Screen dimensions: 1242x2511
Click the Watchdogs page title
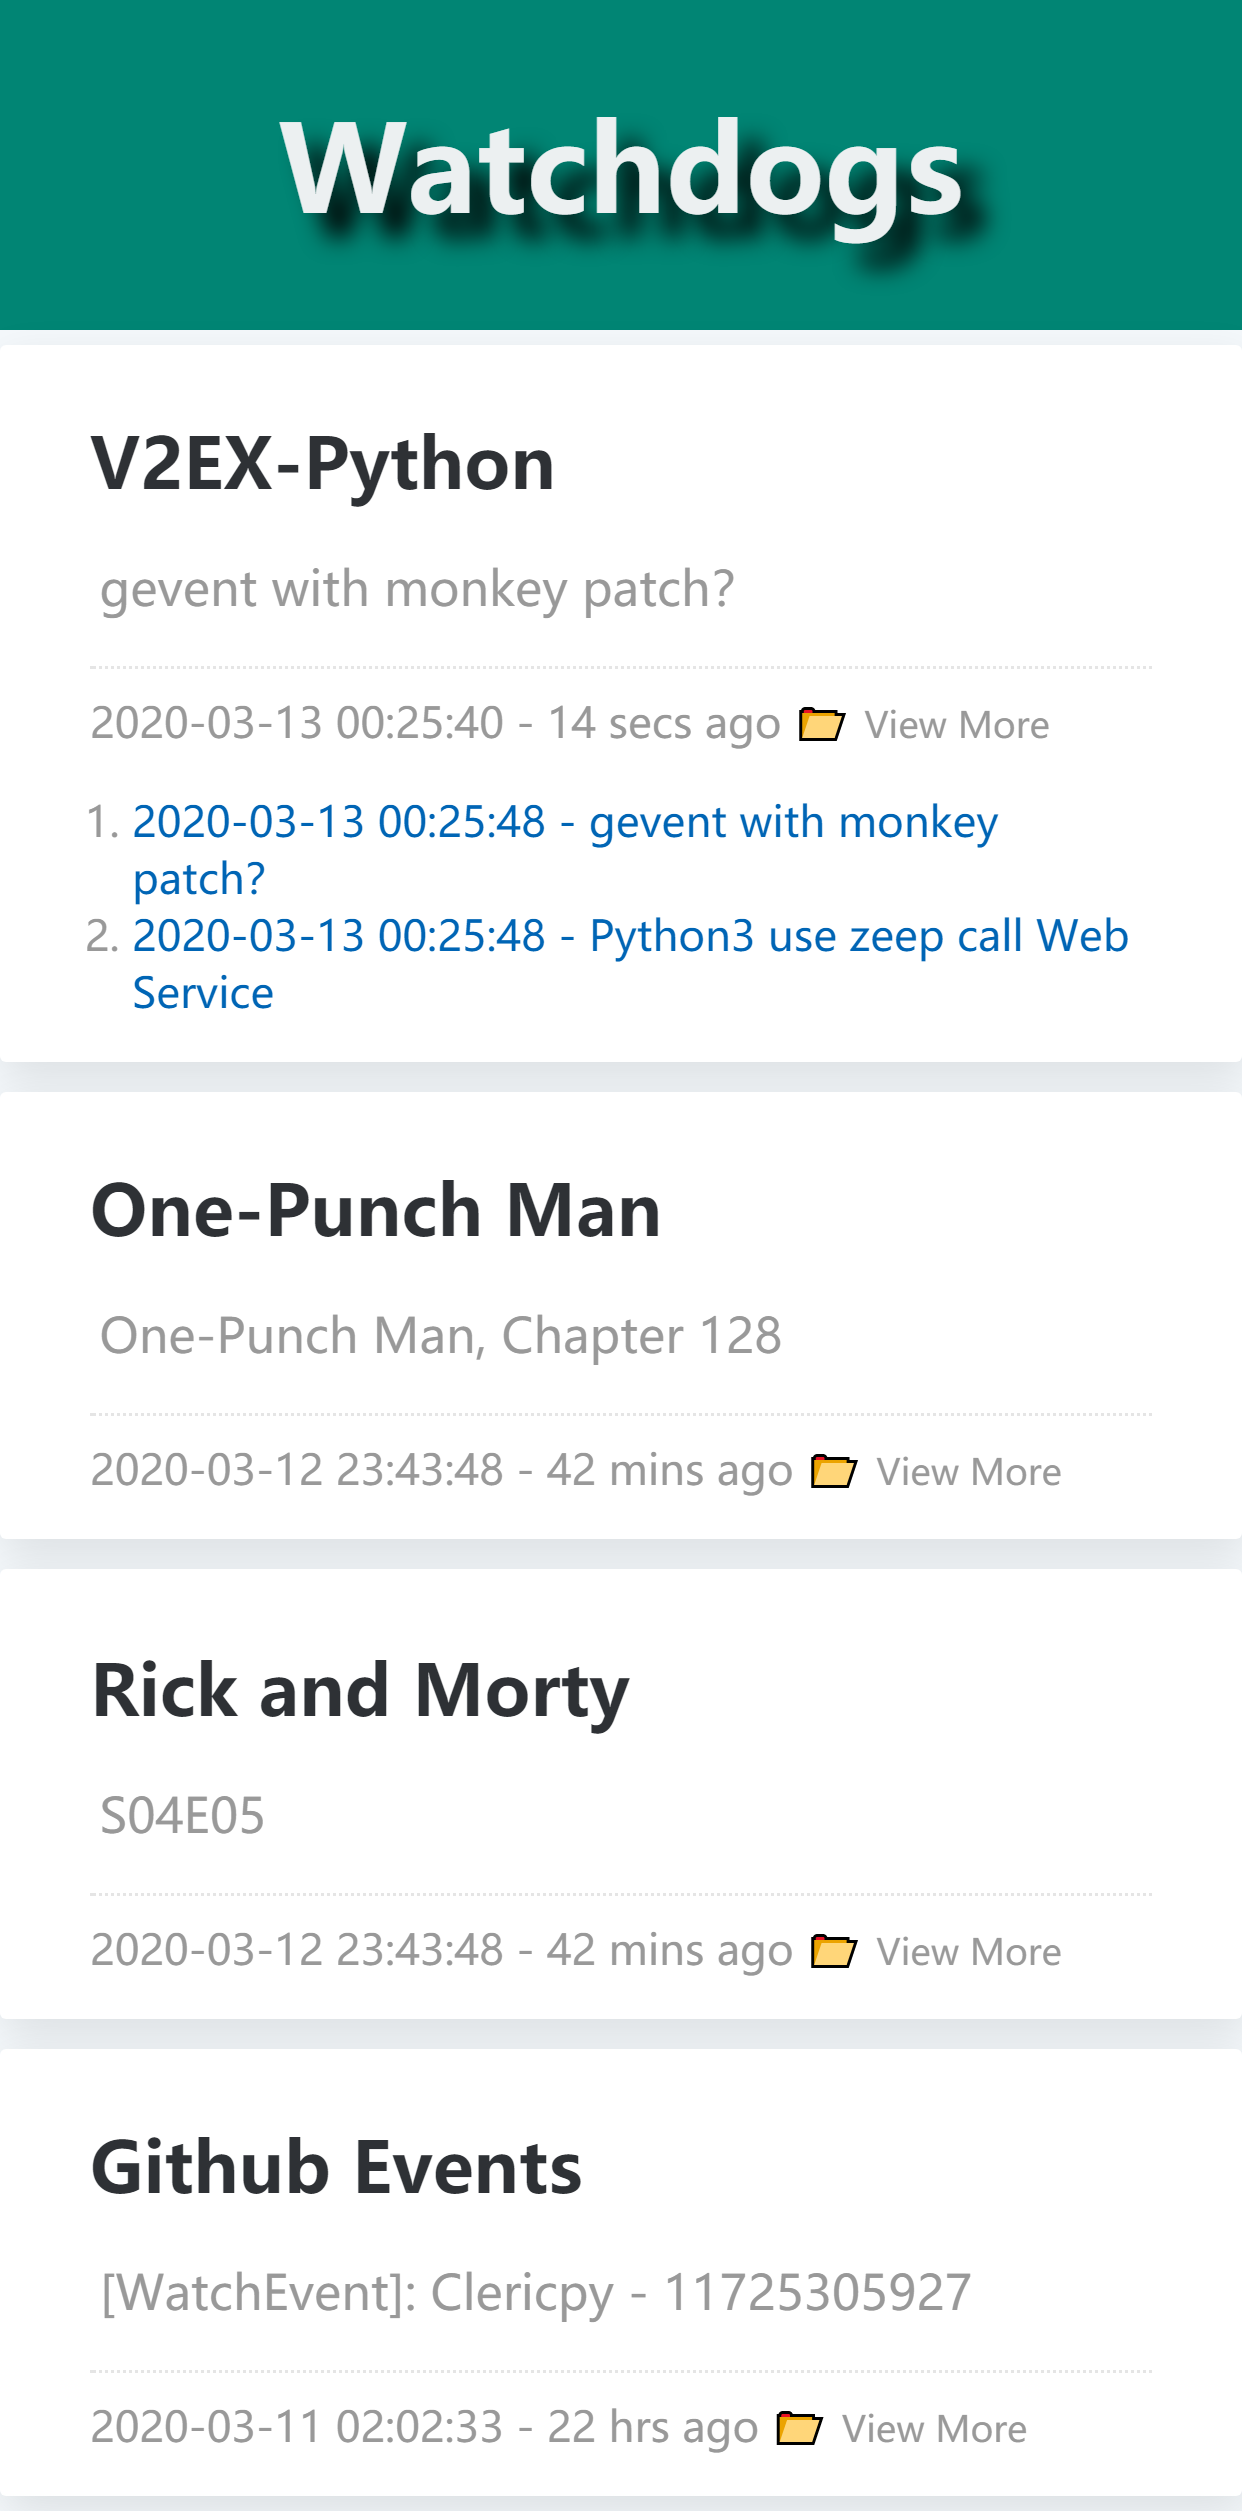pyautogui.click(x=620, y=168)
